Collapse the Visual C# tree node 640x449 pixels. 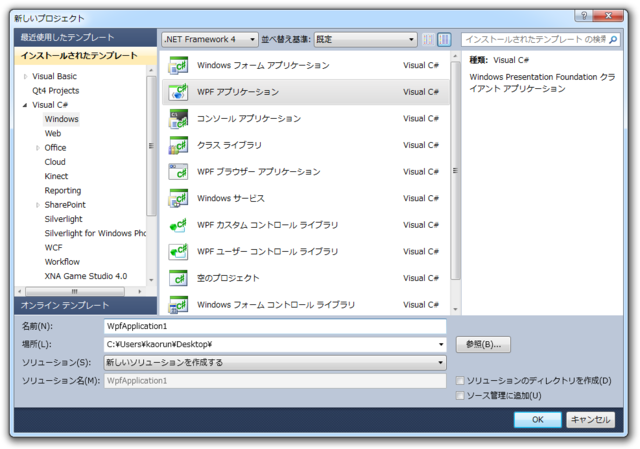pos(25,105)
